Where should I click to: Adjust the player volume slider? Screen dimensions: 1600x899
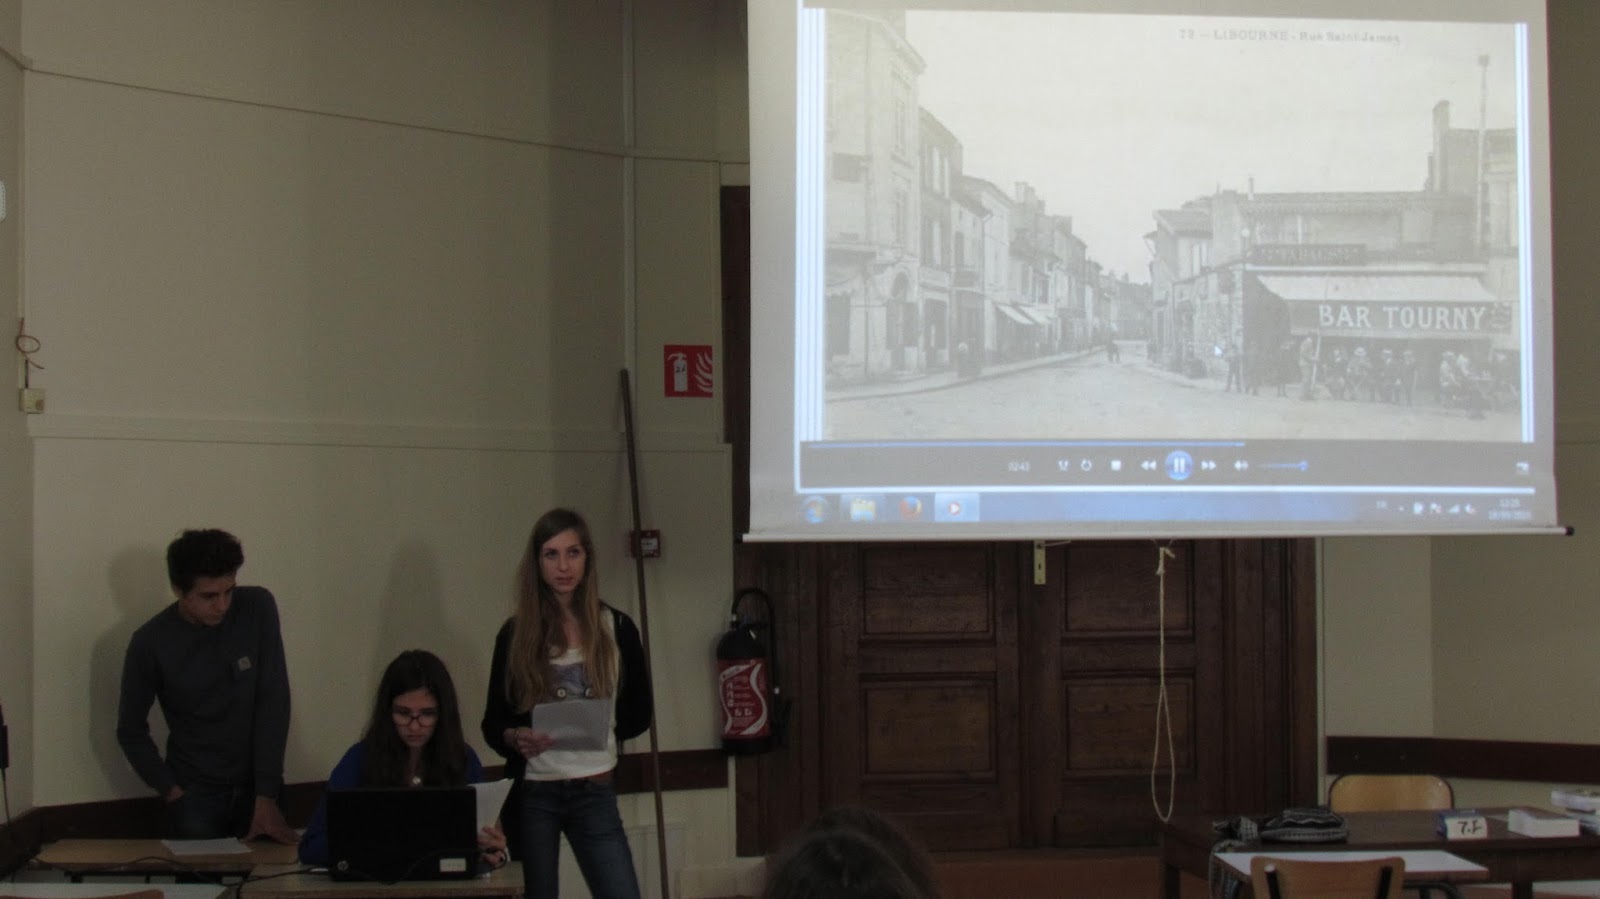[1282, 465]
